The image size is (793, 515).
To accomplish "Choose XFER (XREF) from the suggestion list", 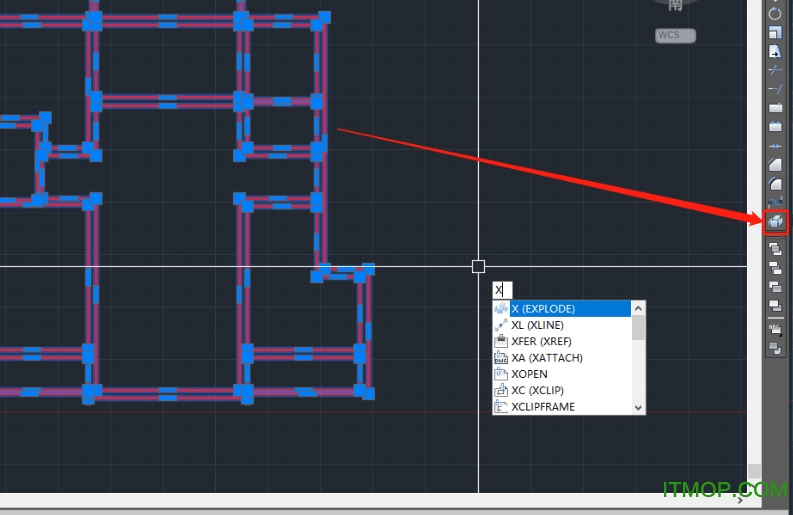I will 562,341.
